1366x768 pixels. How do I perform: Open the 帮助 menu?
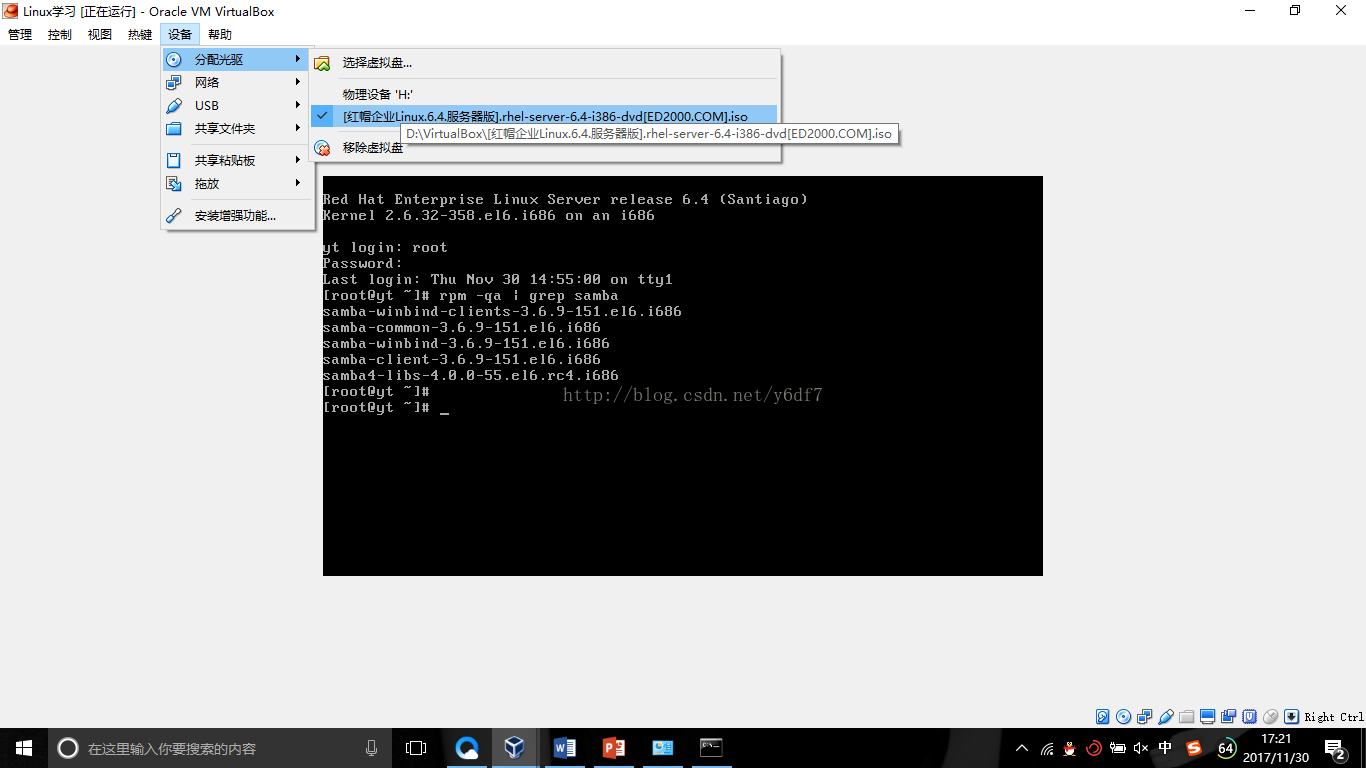[220, 35]
